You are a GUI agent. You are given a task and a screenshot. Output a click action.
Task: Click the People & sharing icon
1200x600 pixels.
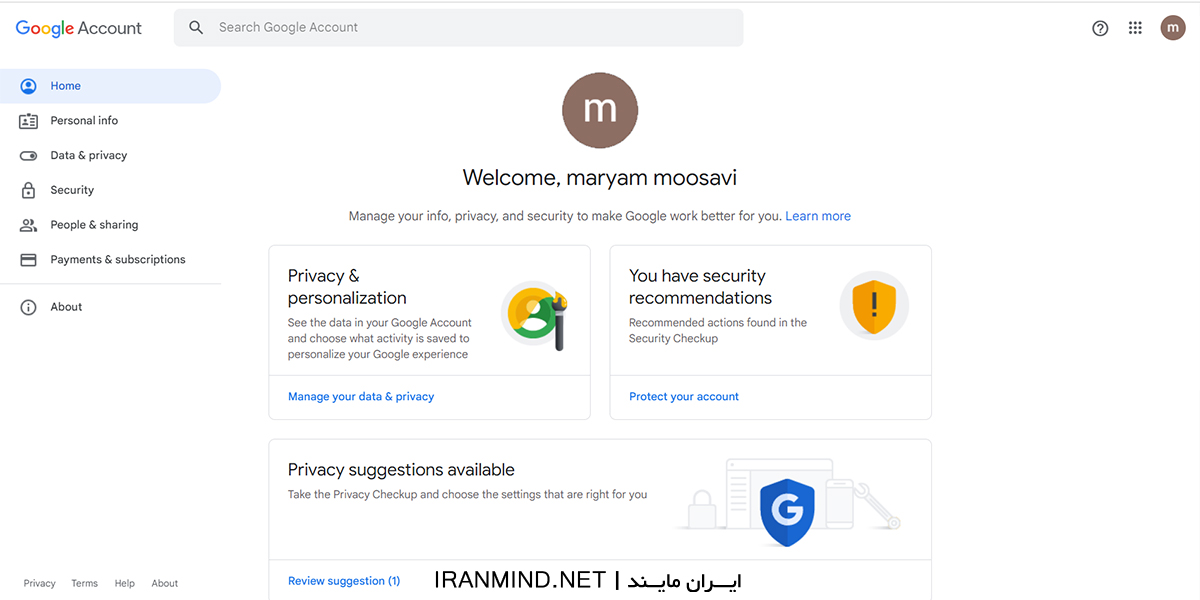pyautogui.click(x=29, y=225)
